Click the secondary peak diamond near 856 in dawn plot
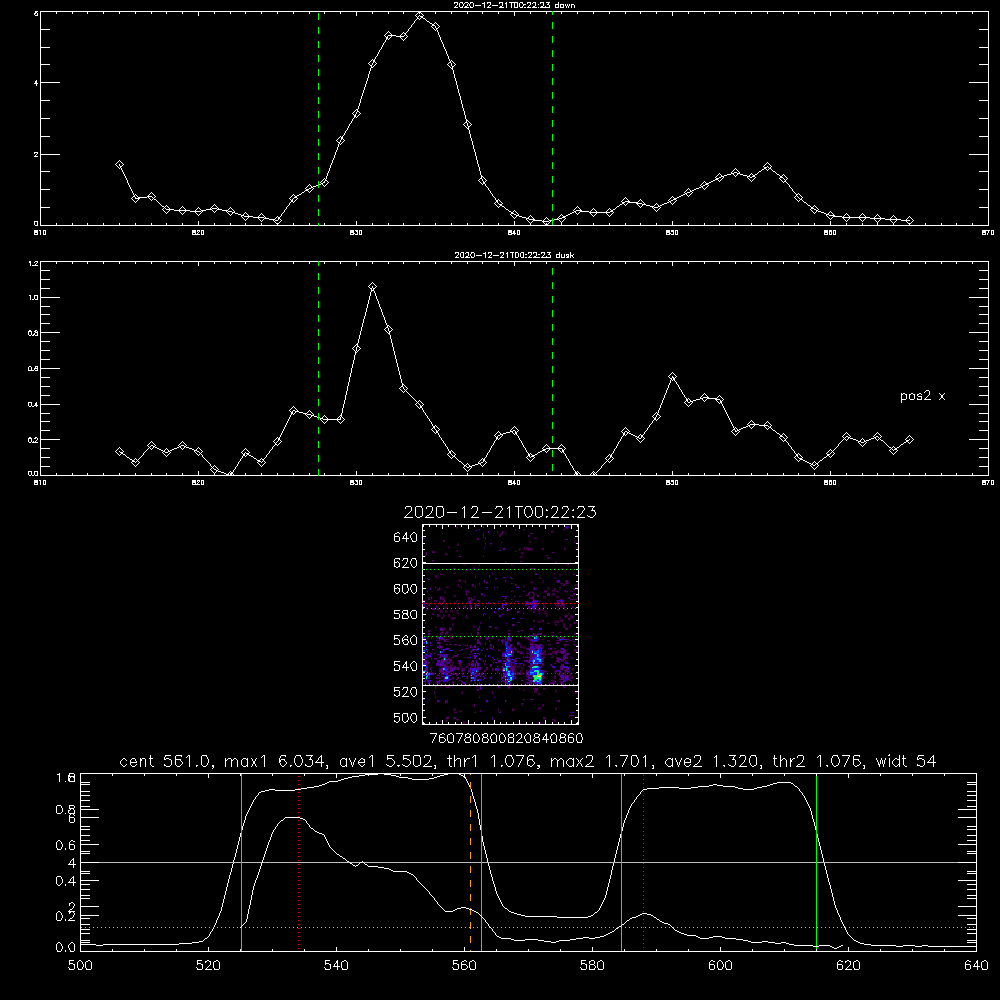 [768, 166]
